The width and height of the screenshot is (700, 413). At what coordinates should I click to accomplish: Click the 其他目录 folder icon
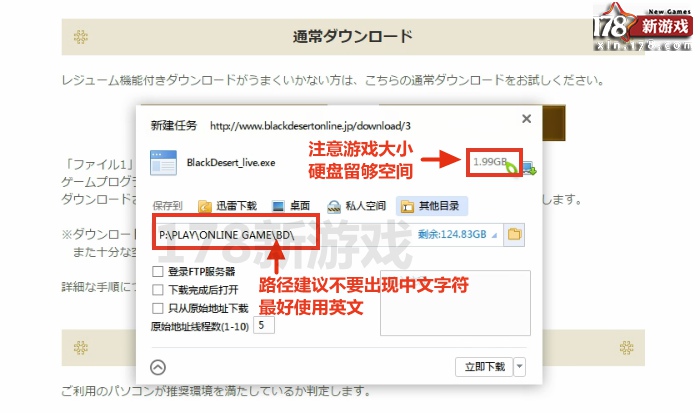(407, 207)
